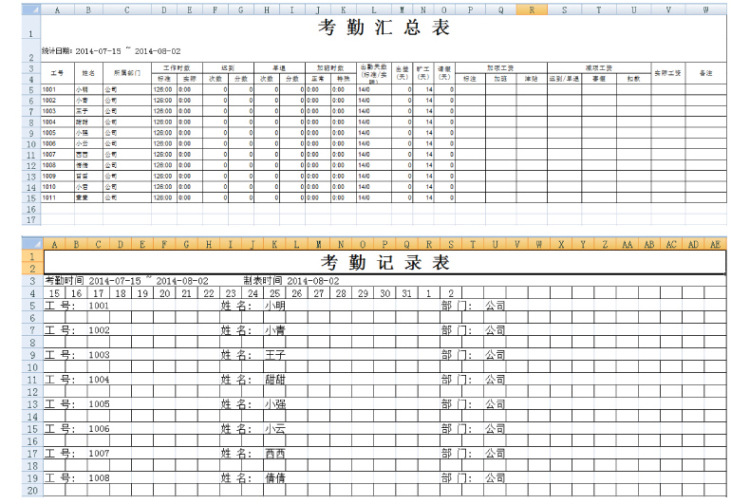Screen dimensions: 750x504
Task: Select column AA header in lower sheet
Action: pos(627,244)
